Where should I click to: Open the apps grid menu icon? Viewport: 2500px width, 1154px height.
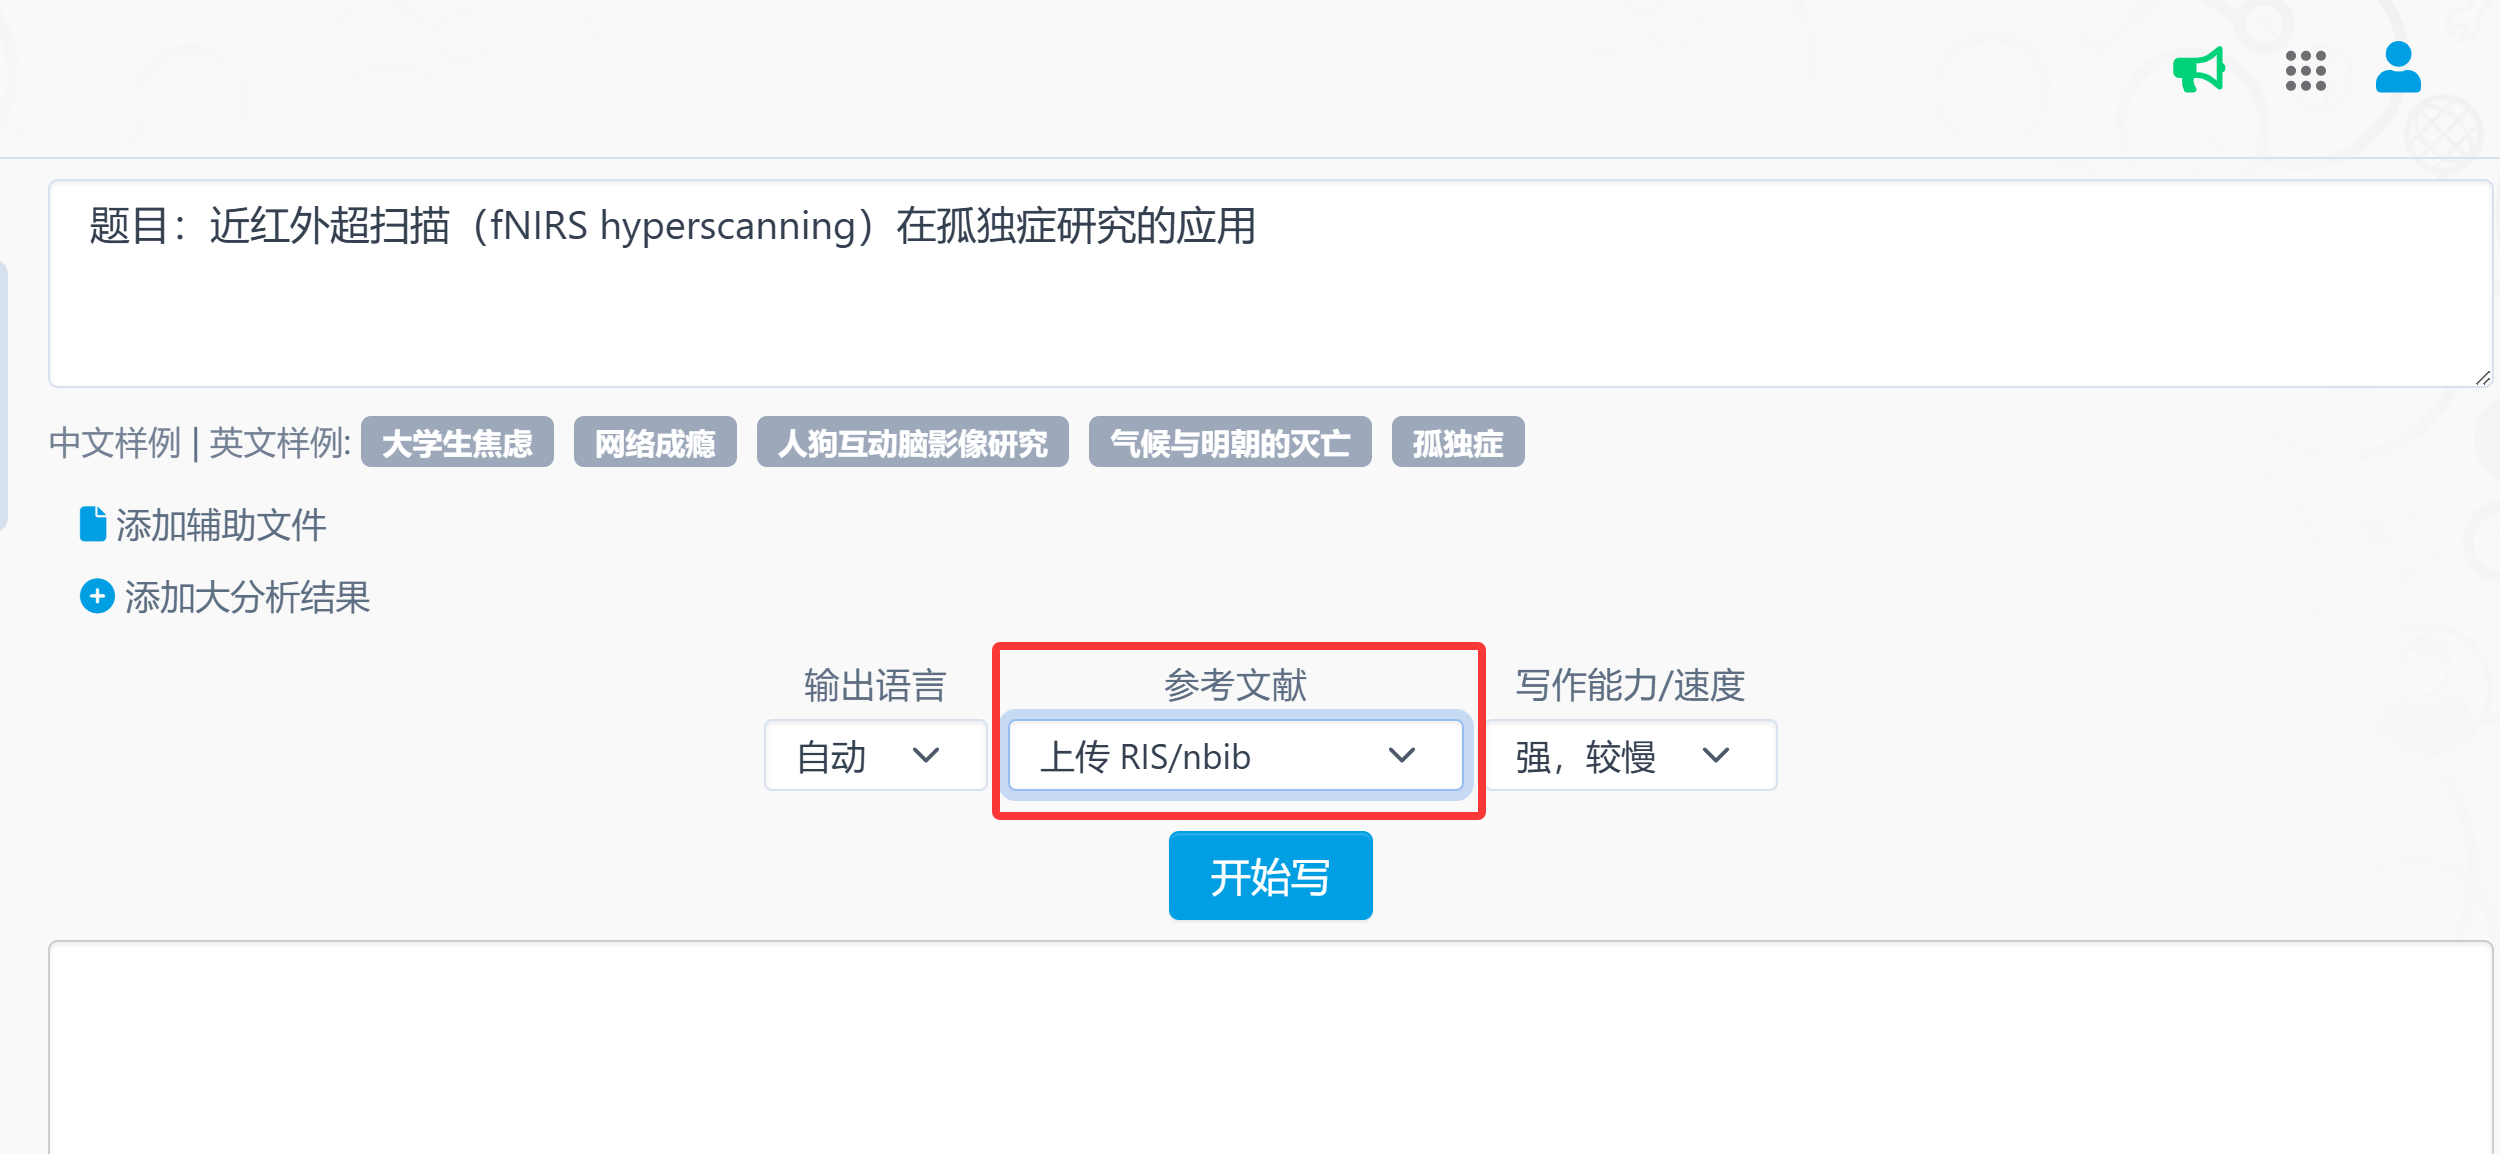2305,71
